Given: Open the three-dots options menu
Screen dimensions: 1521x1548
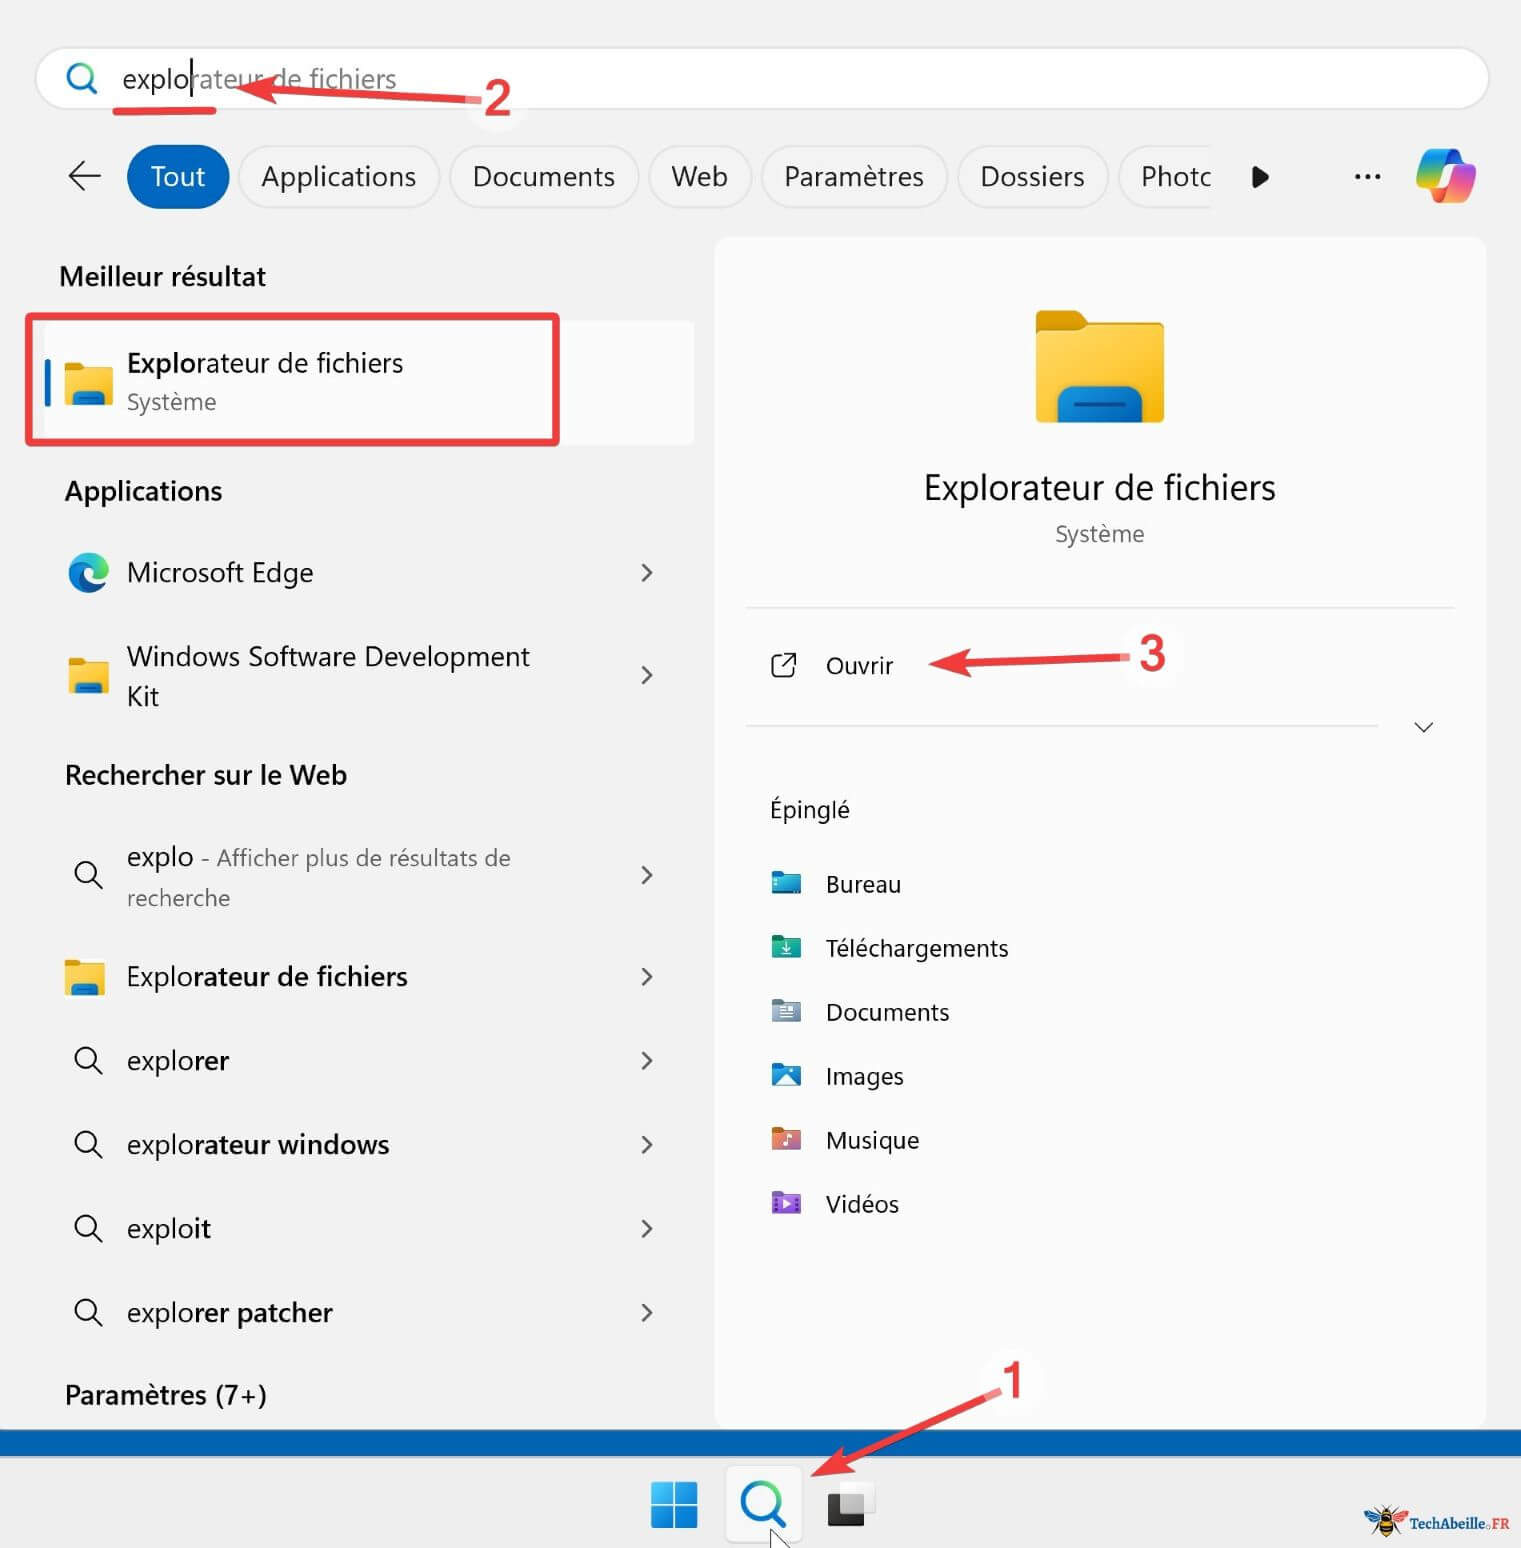Looking at the screenshot, I should click(1367, 177).
